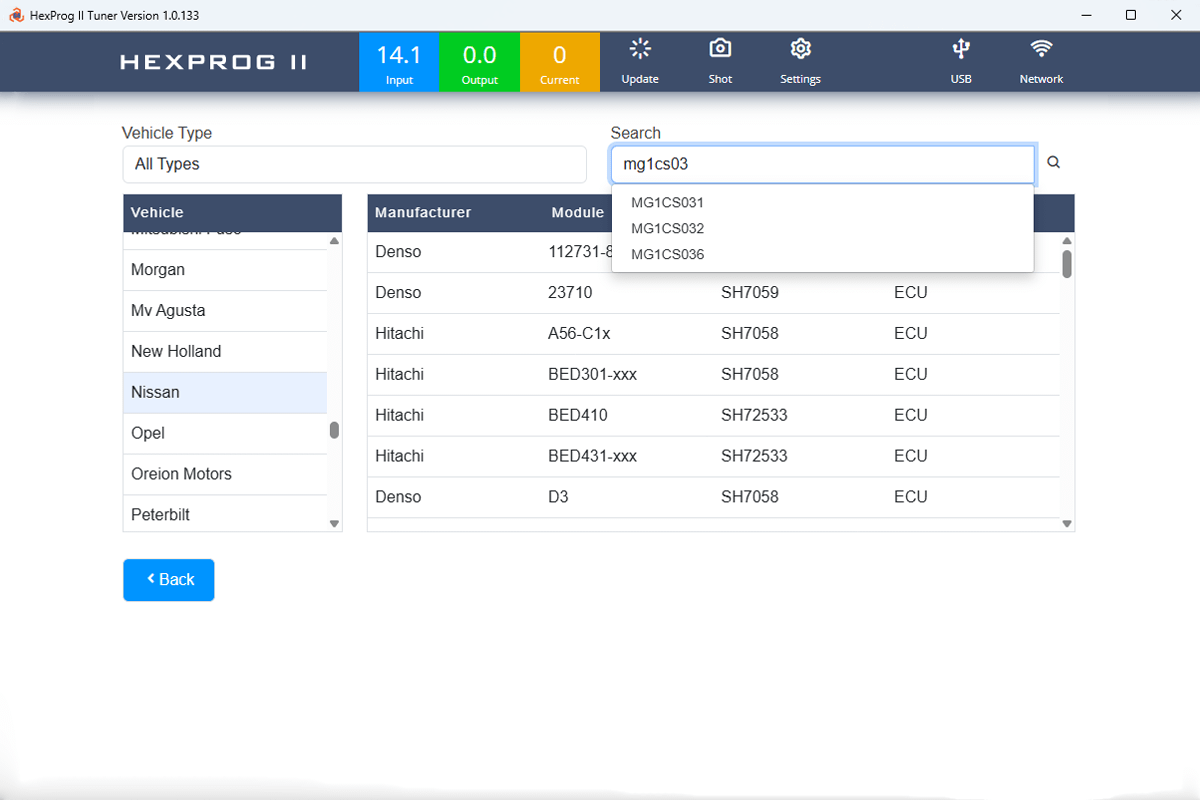Select the USB connection icon
The image size is (1200, 800).
point(961,49)
